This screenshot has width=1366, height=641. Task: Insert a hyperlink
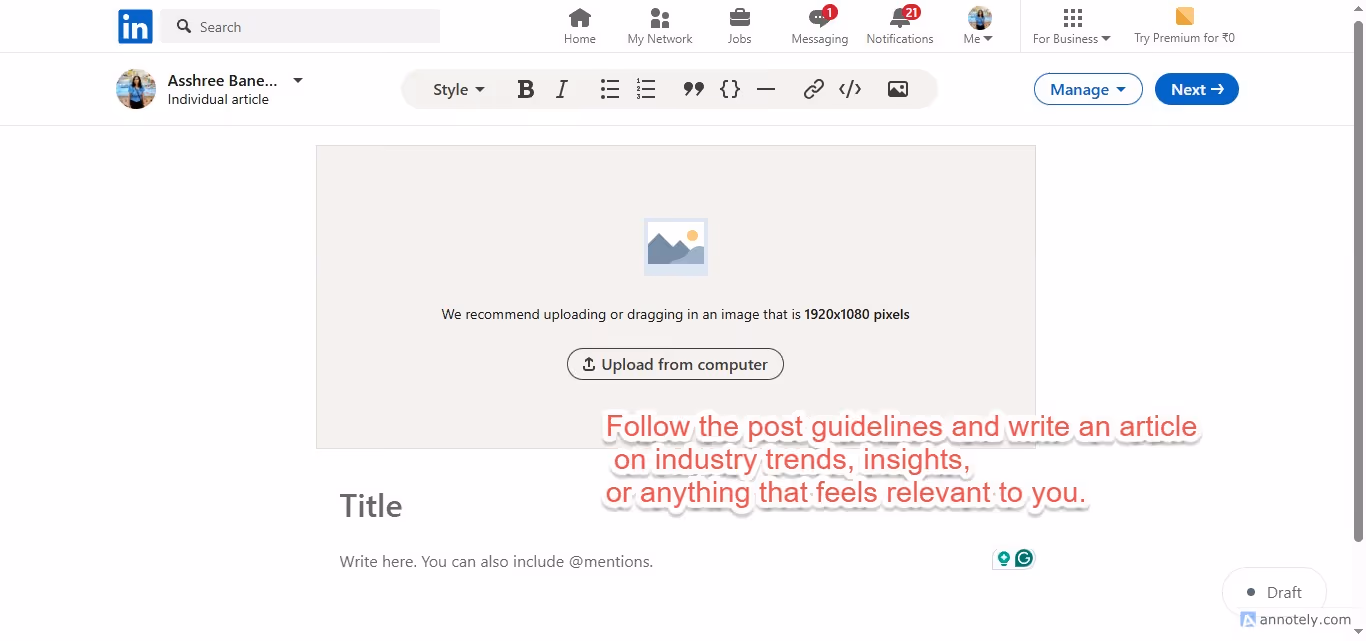[814, 89]
